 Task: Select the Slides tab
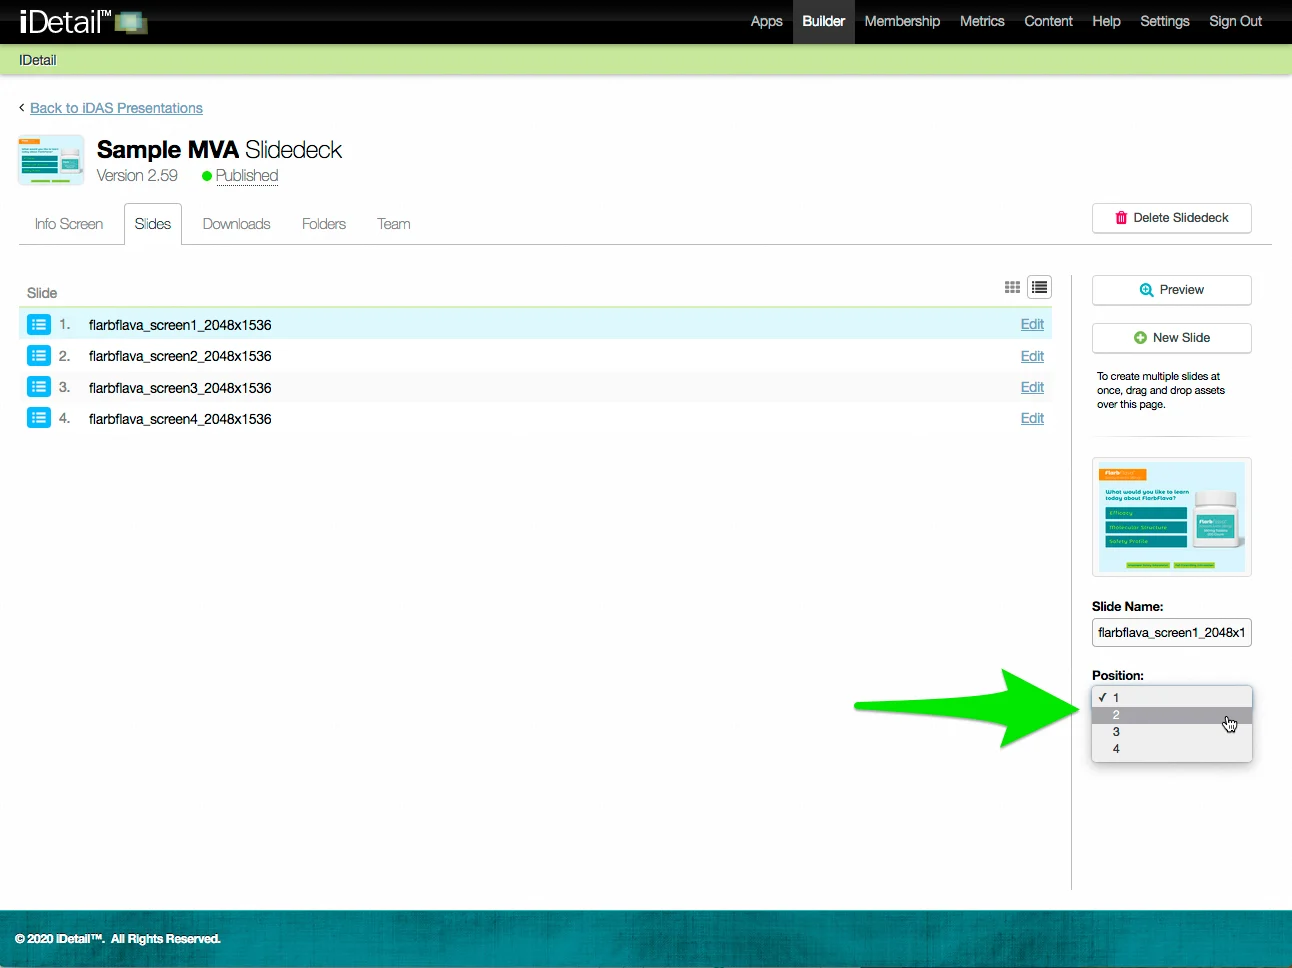[x=153, y=224]
